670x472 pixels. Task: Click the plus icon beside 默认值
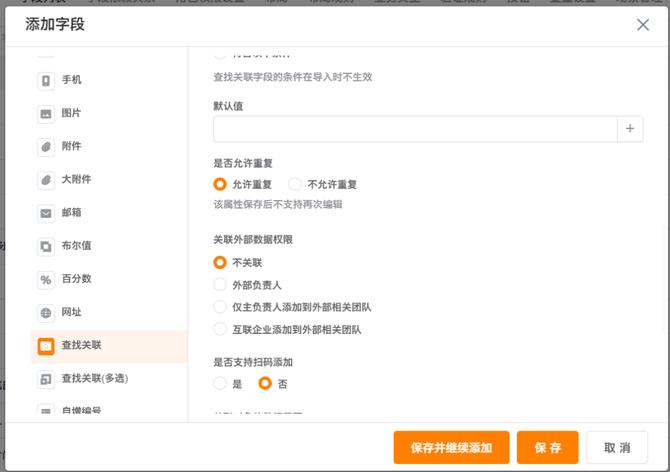[x=629, y=129]
